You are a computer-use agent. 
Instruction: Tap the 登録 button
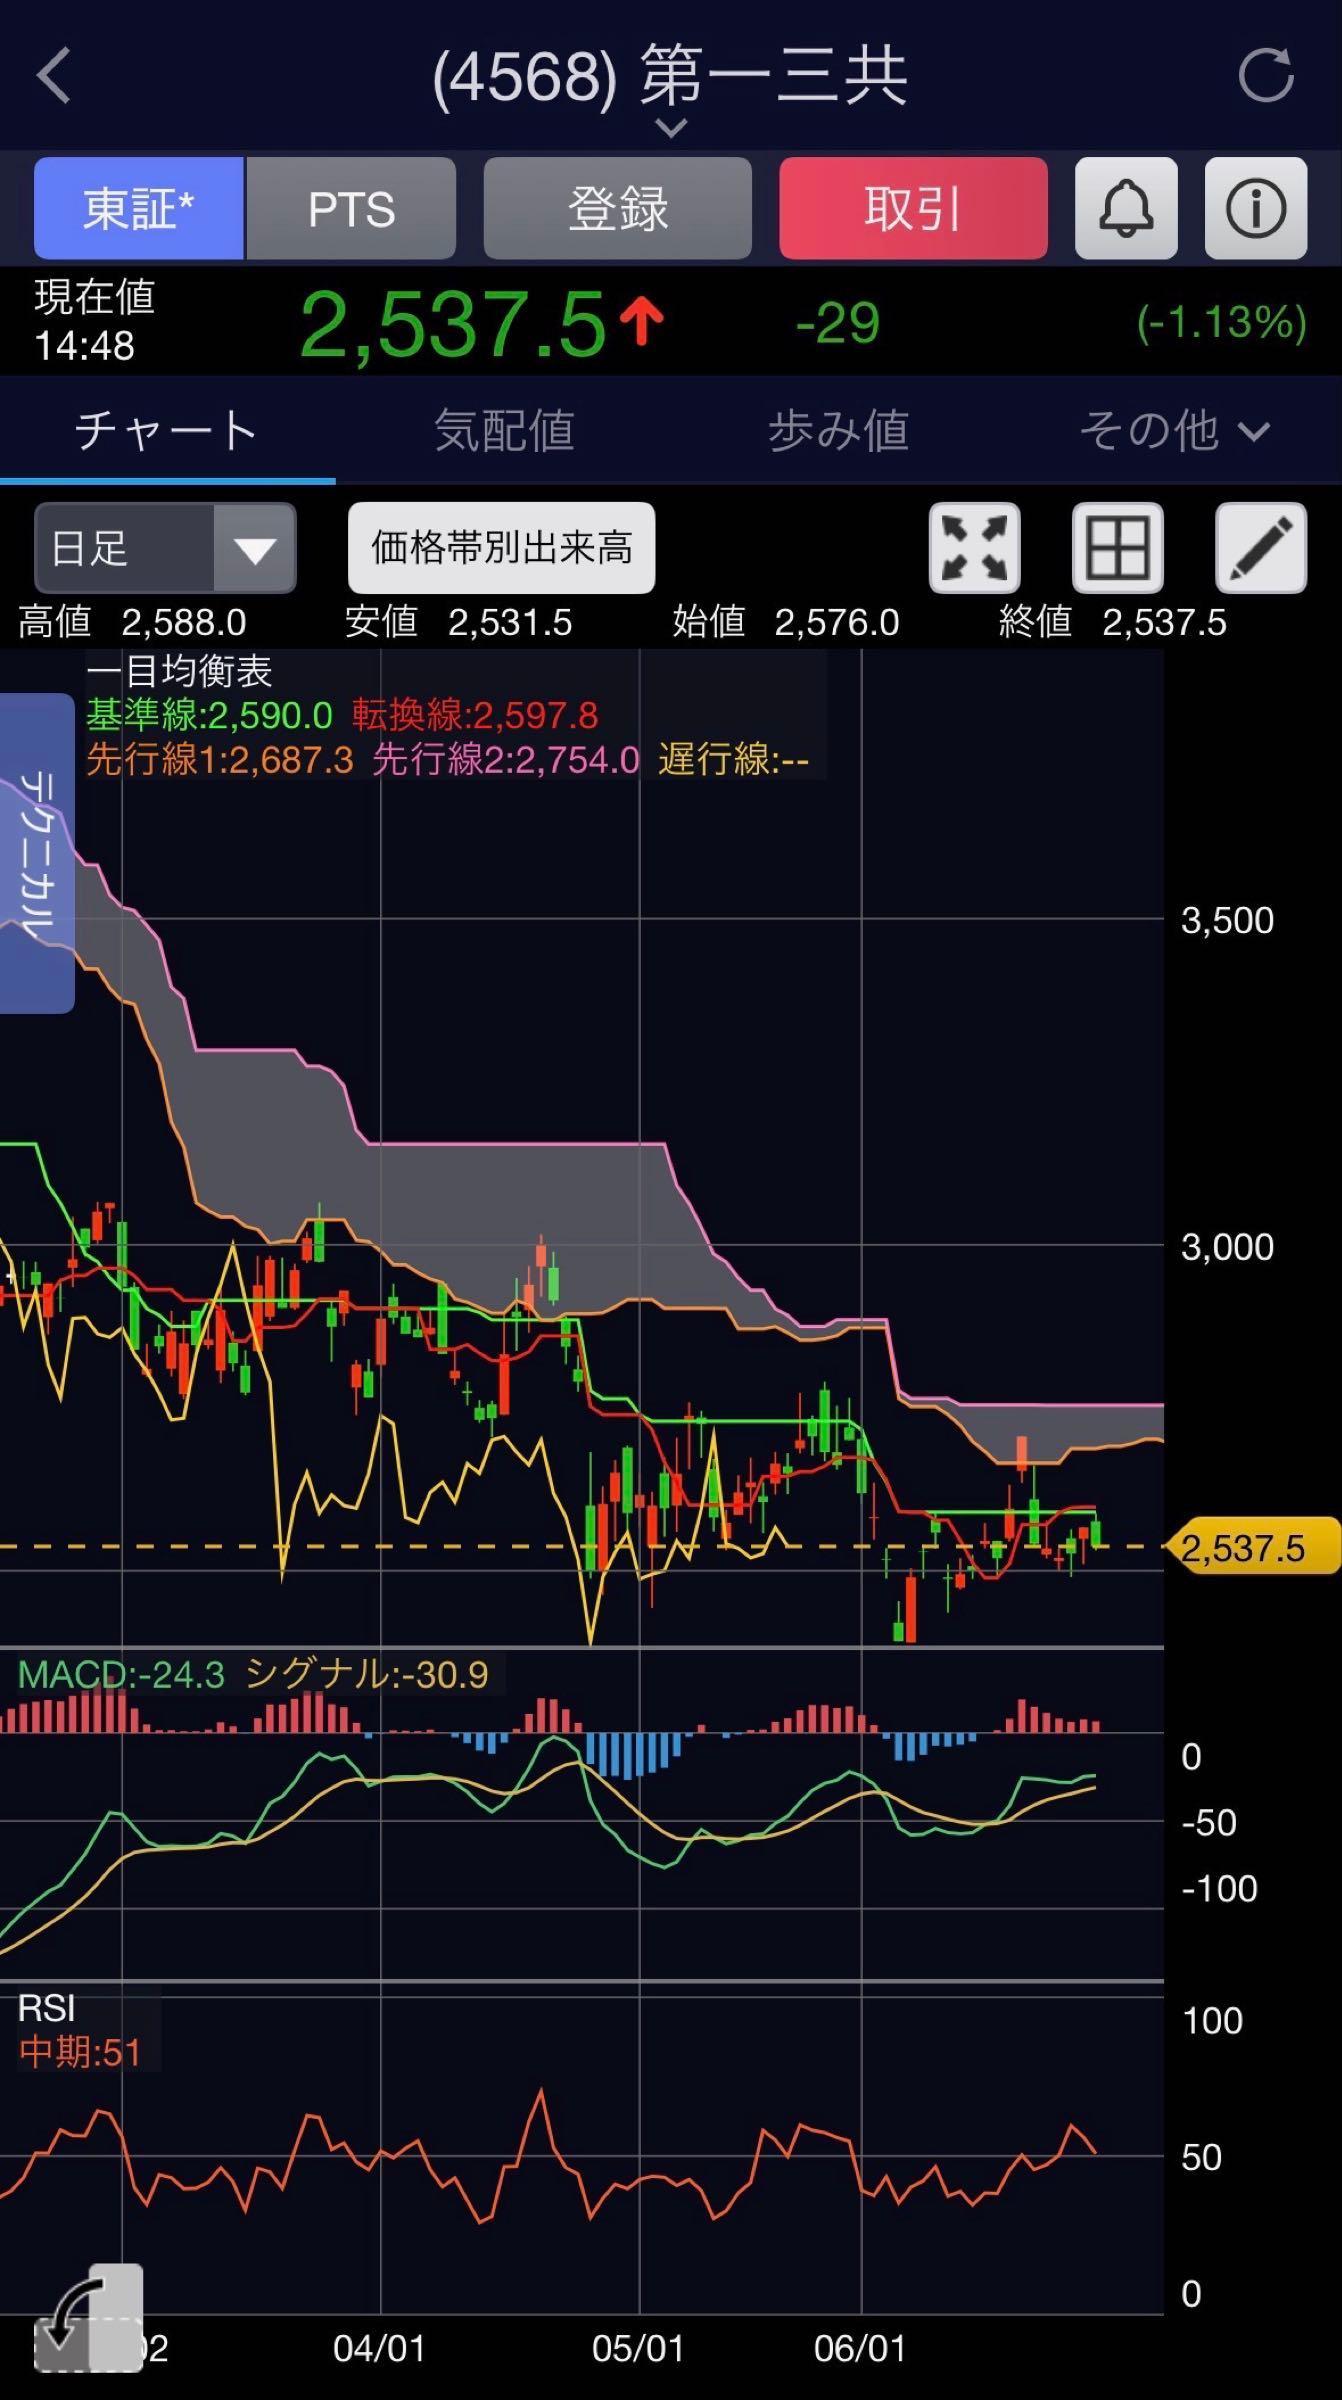coord(618,209)
